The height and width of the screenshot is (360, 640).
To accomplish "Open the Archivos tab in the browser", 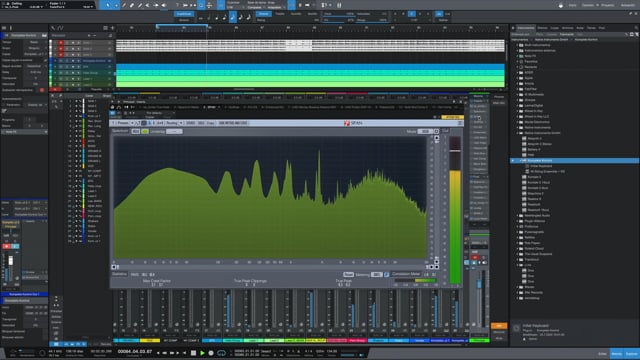I will tap(567, 28).
